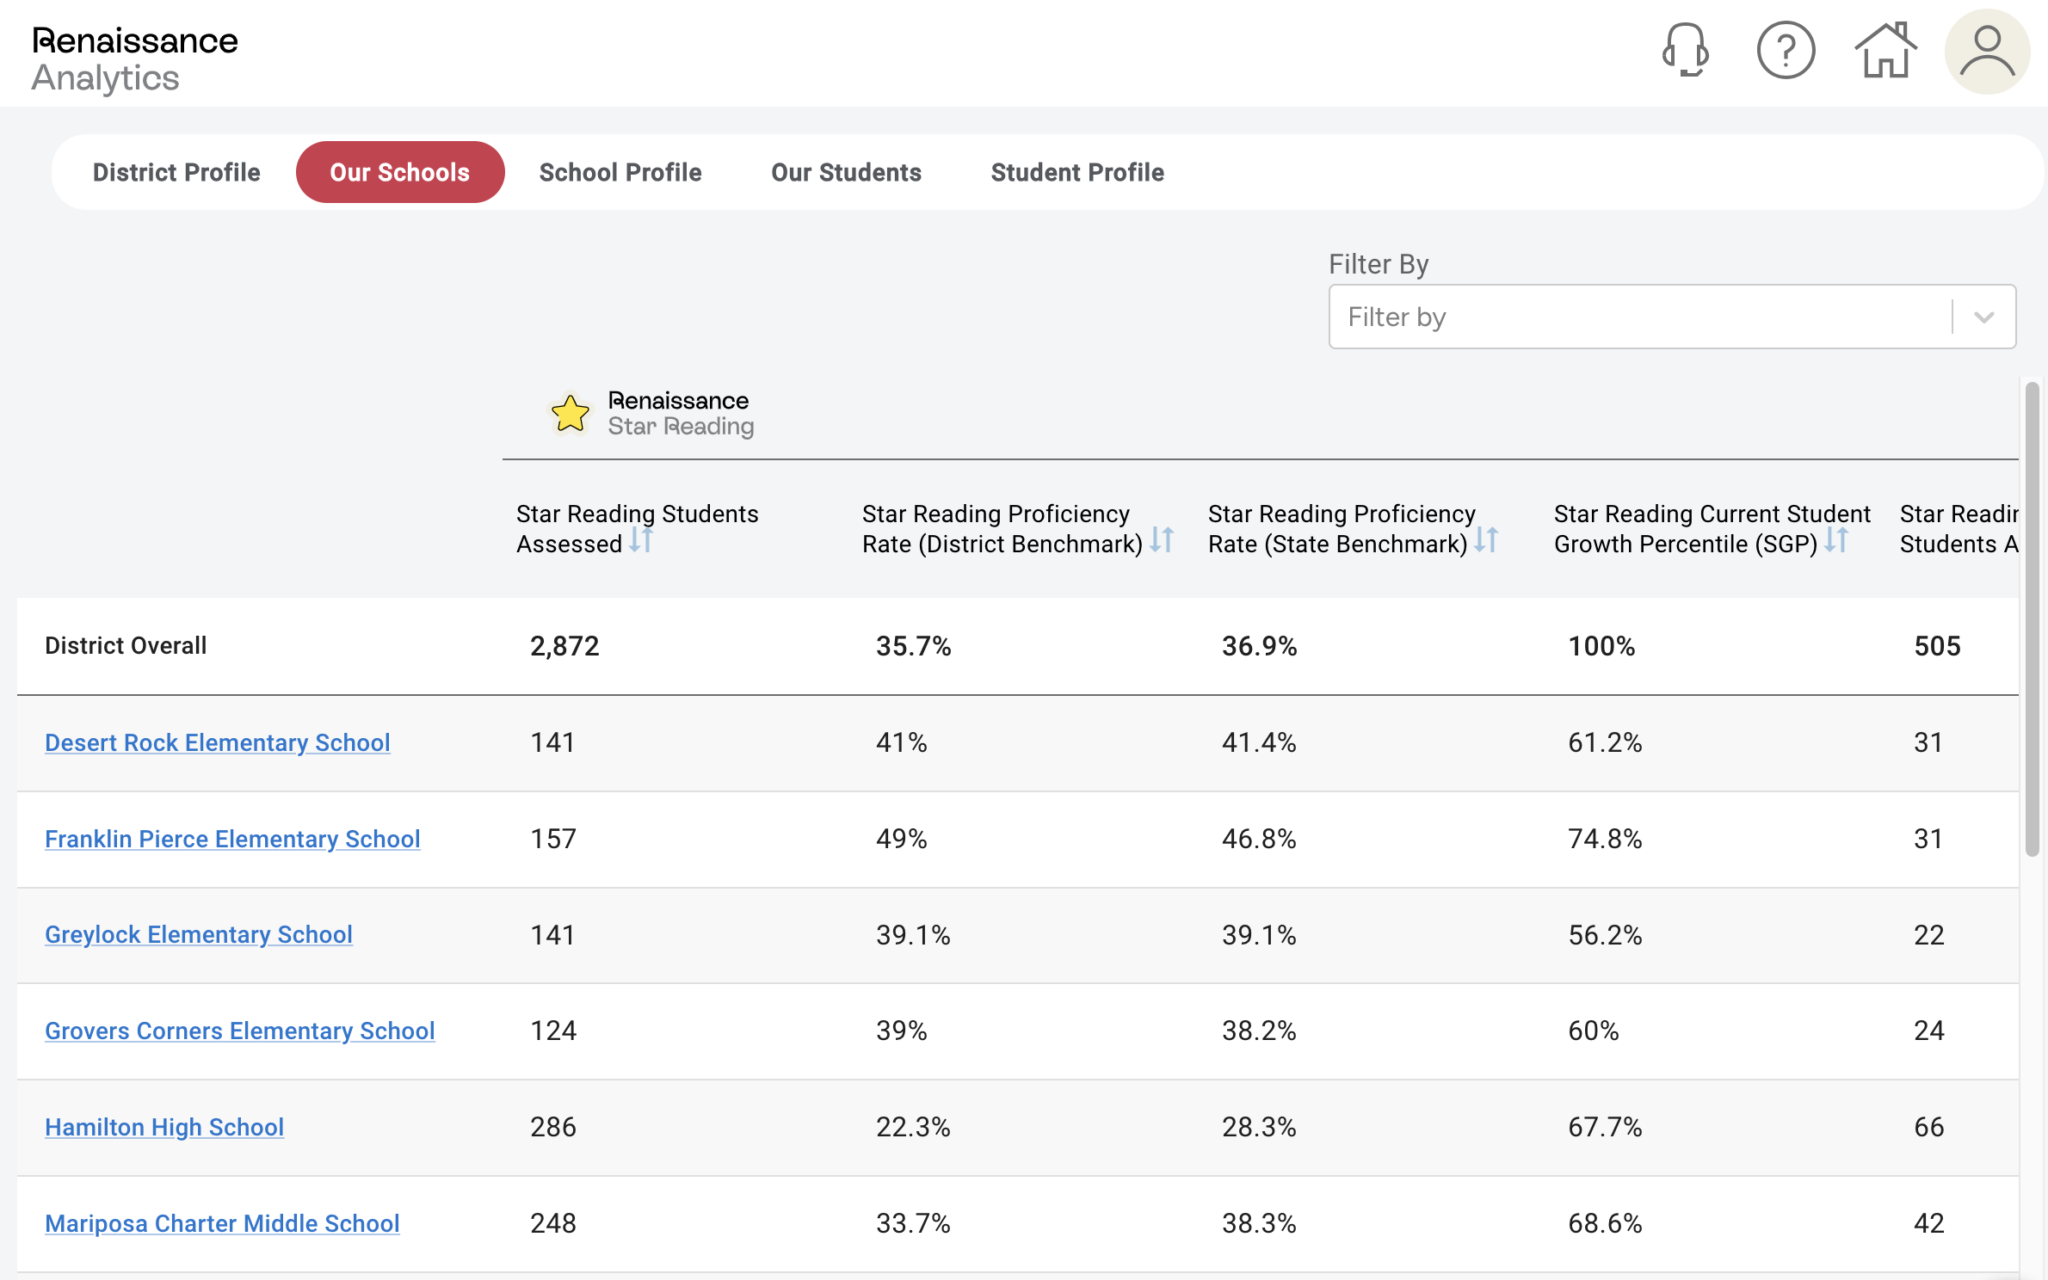The image size is (2048, 1280).
Task: Open the Our Students tab
Action: [x=845, y=171]
